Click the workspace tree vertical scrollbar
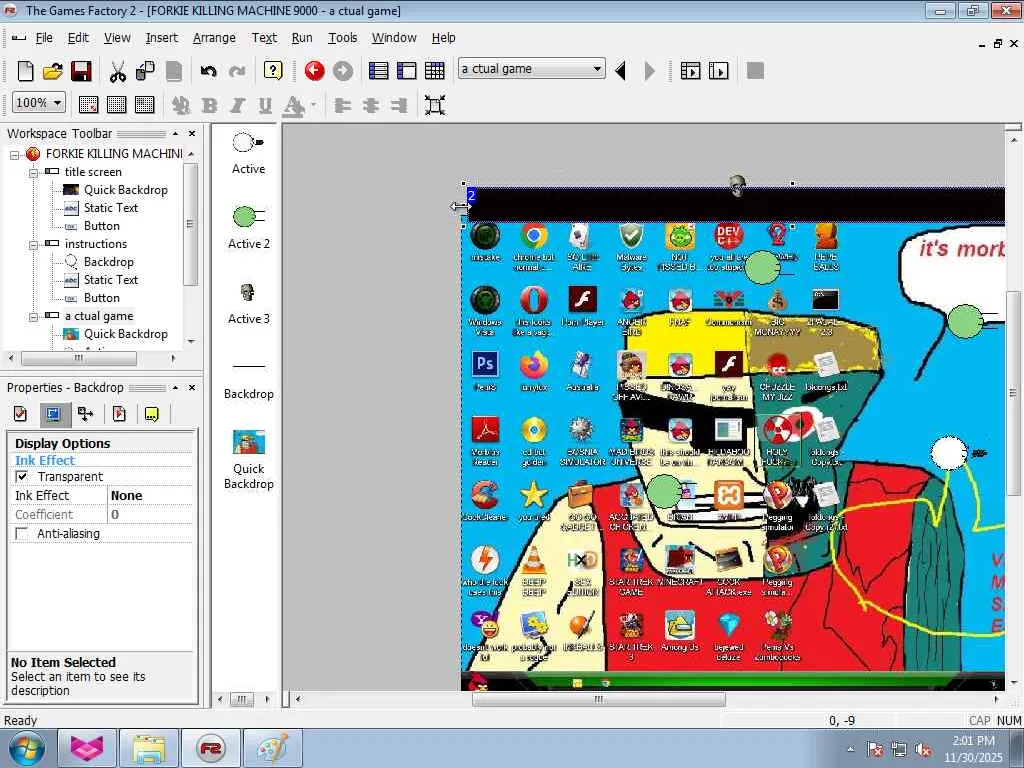This screenshot has width=1024, height=768. pyautogui.click(x=190, y=223)
